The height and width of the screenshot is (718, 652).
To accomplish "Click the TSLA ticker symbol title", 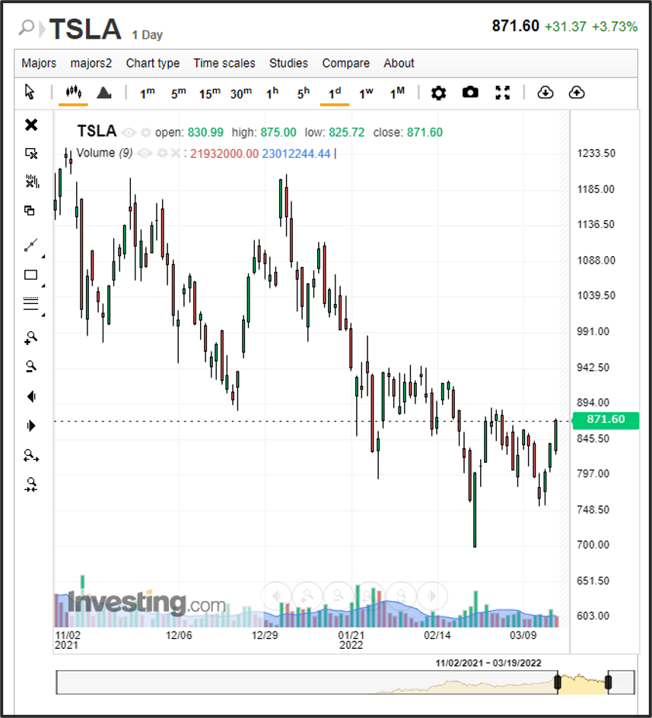I will tap(85, 29).
